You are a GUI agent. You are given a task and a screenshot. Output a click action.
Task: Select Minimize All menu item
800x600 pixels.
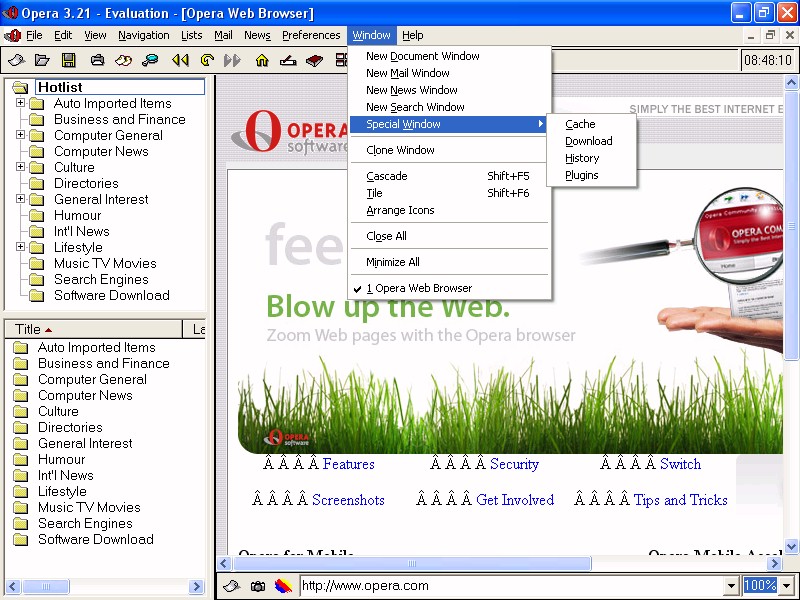pos(449,262)
